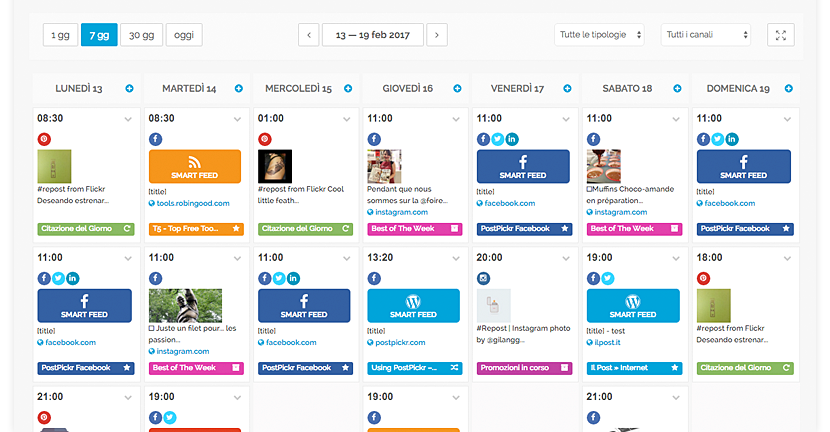
Task: Expand options for Mercoledì 01:00 post
Action: click(347, 119)
